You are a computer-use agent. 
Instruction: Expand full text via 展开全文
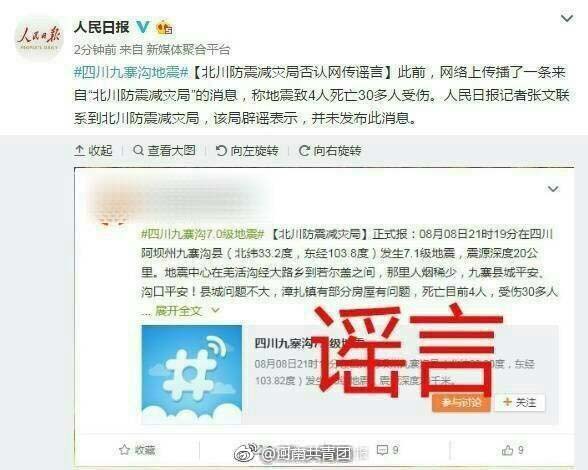[x=178, y=311]
